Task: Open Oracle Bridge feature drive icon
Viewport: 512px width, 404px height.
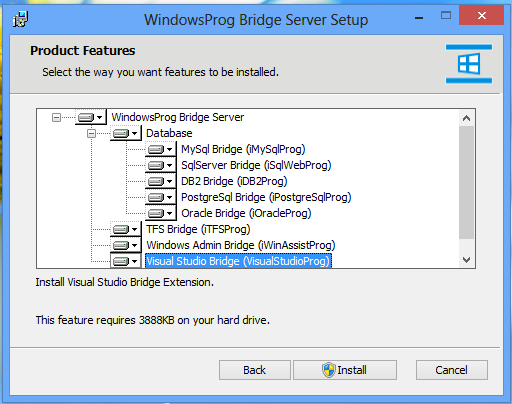Action: [x=160, y=213]
